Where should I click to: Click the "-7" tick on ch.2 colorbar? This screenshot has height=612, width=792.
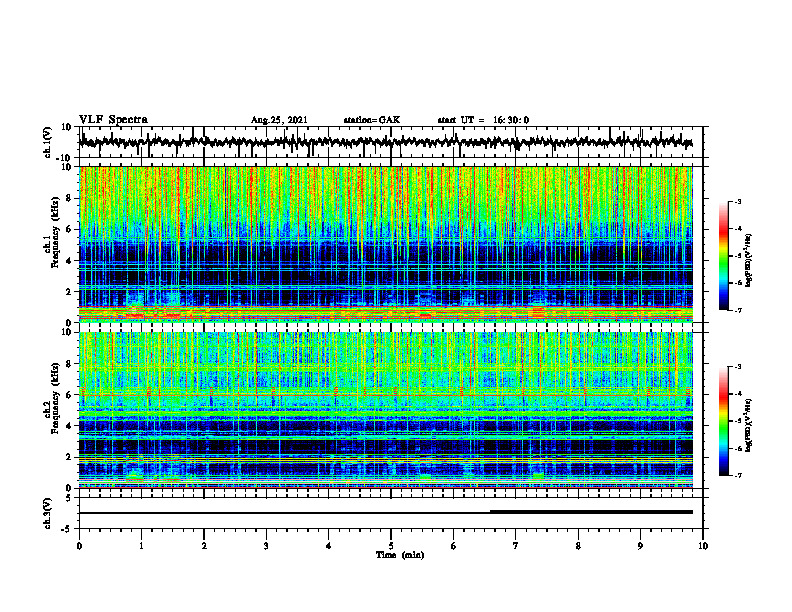click(737, 475)
